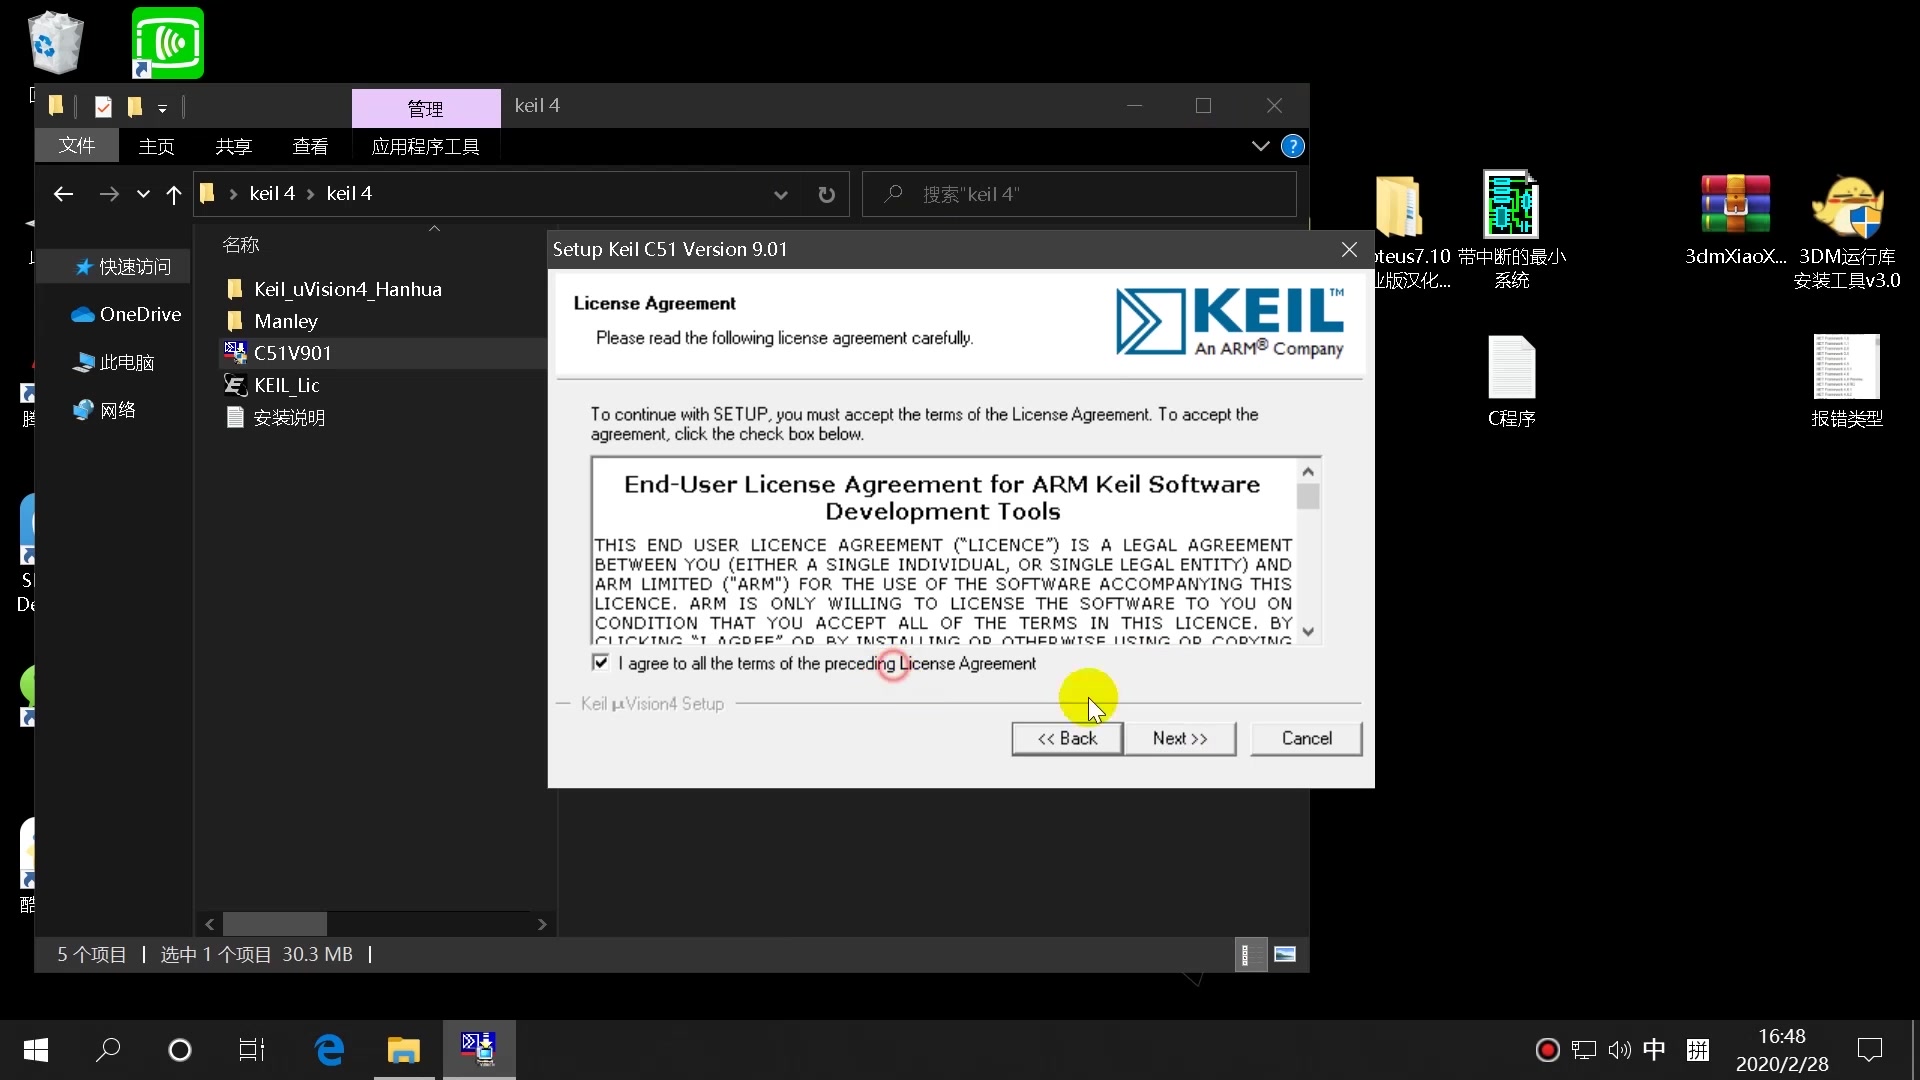Screen dimensions: 1920x1080
Task: Open the 共享 ribbon tab
Action: pos(233,146)
